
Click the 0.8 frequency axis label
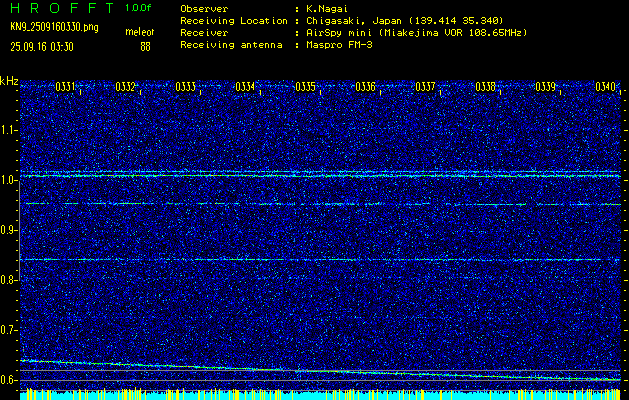tap(9, 280)
